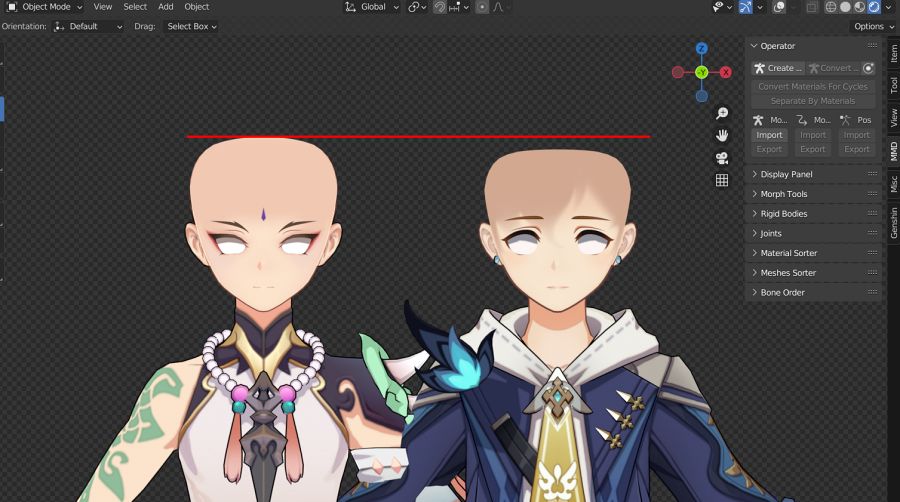This screenshot has width=900, height=502.
Task: Click Export under the Pose column
Action: [856, 149]
